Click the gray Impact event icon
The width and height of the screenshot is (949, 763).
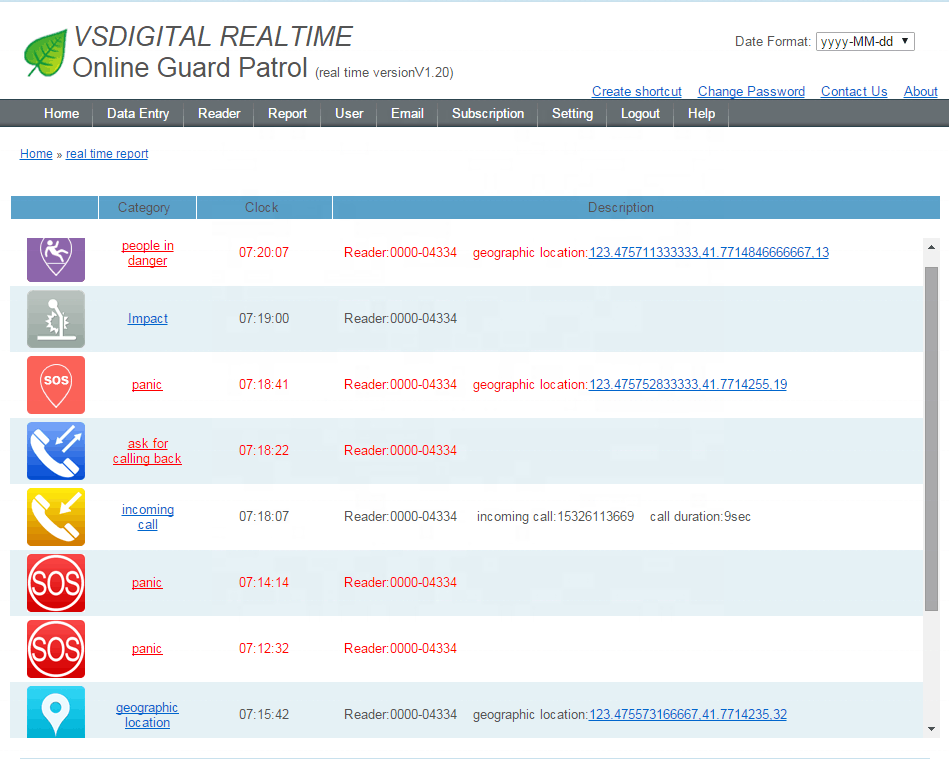click(56, 319)
